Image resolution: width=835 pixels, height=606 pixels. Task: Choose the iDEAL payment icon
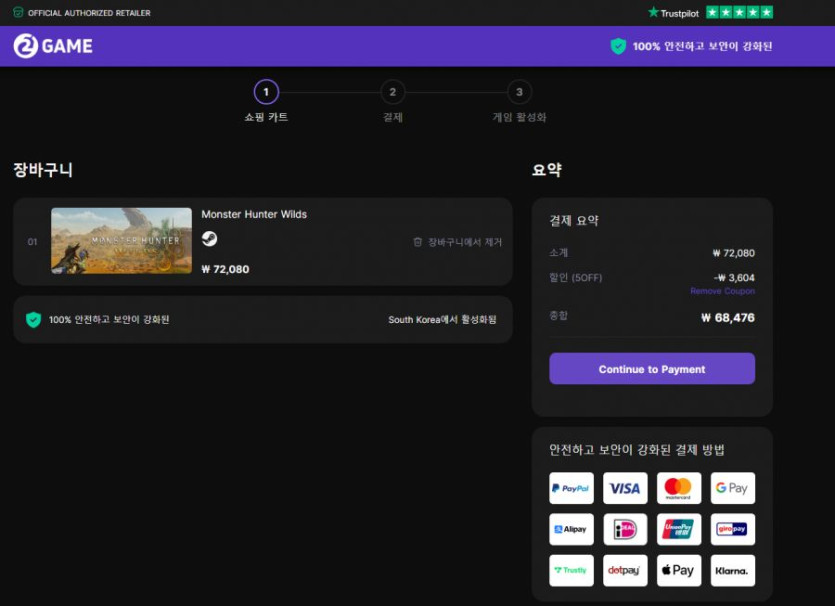tap(625, 529)
